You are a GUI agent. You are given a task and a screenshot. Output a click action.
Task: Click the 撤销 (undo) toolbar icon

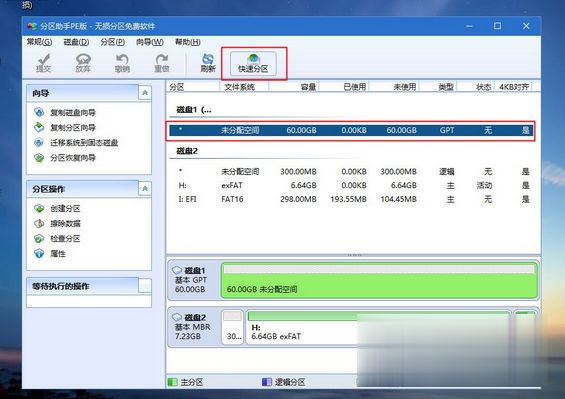point(122,63)
